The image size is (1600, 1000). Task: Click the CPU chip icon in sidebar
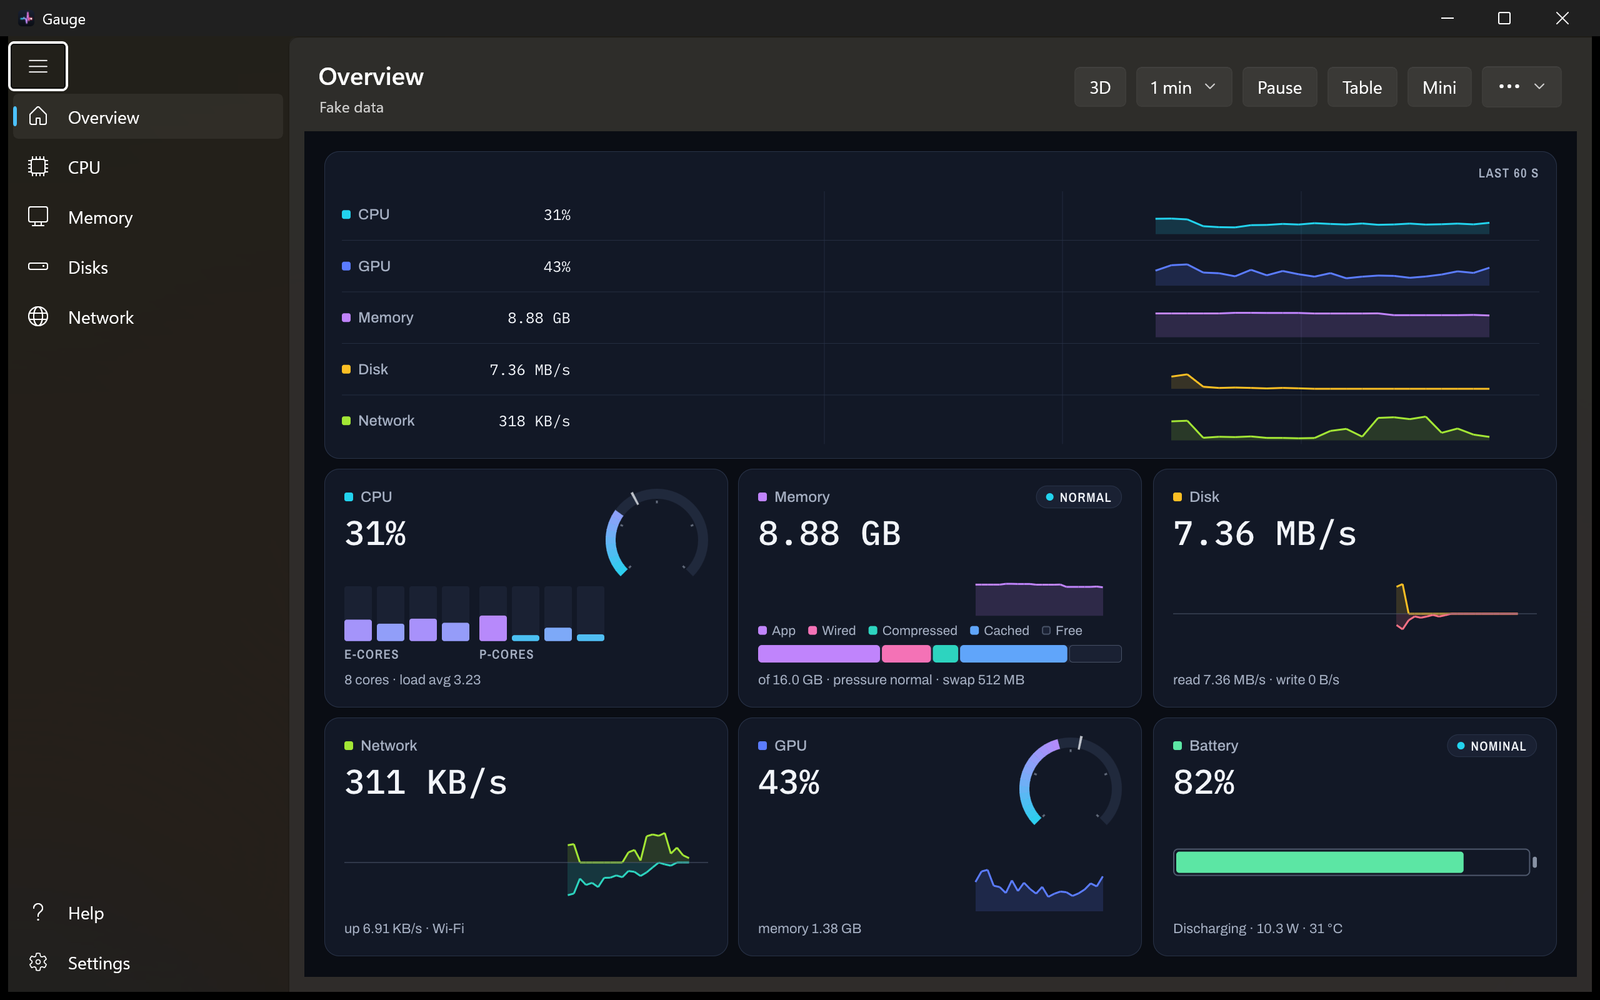coord(38,167)
